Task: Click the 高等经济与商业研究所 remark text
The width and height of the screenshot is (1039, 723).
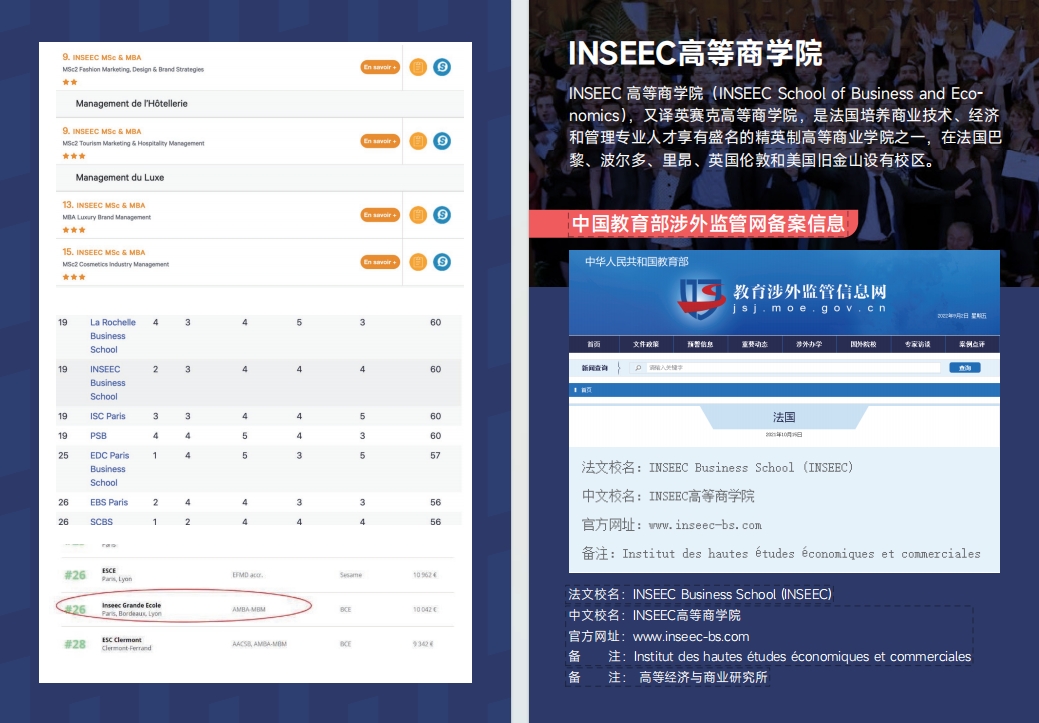Action: (x=703, y=677)
